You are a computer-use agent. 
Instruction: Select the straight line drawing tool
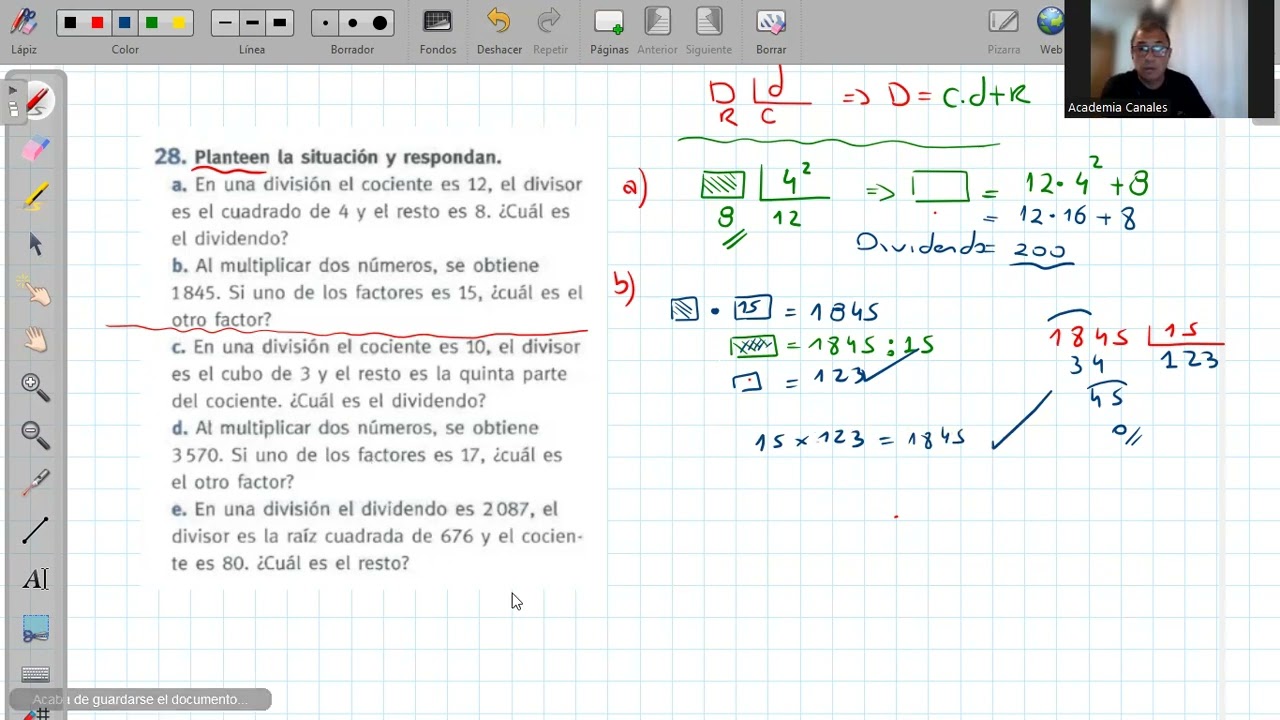point(35,531)
